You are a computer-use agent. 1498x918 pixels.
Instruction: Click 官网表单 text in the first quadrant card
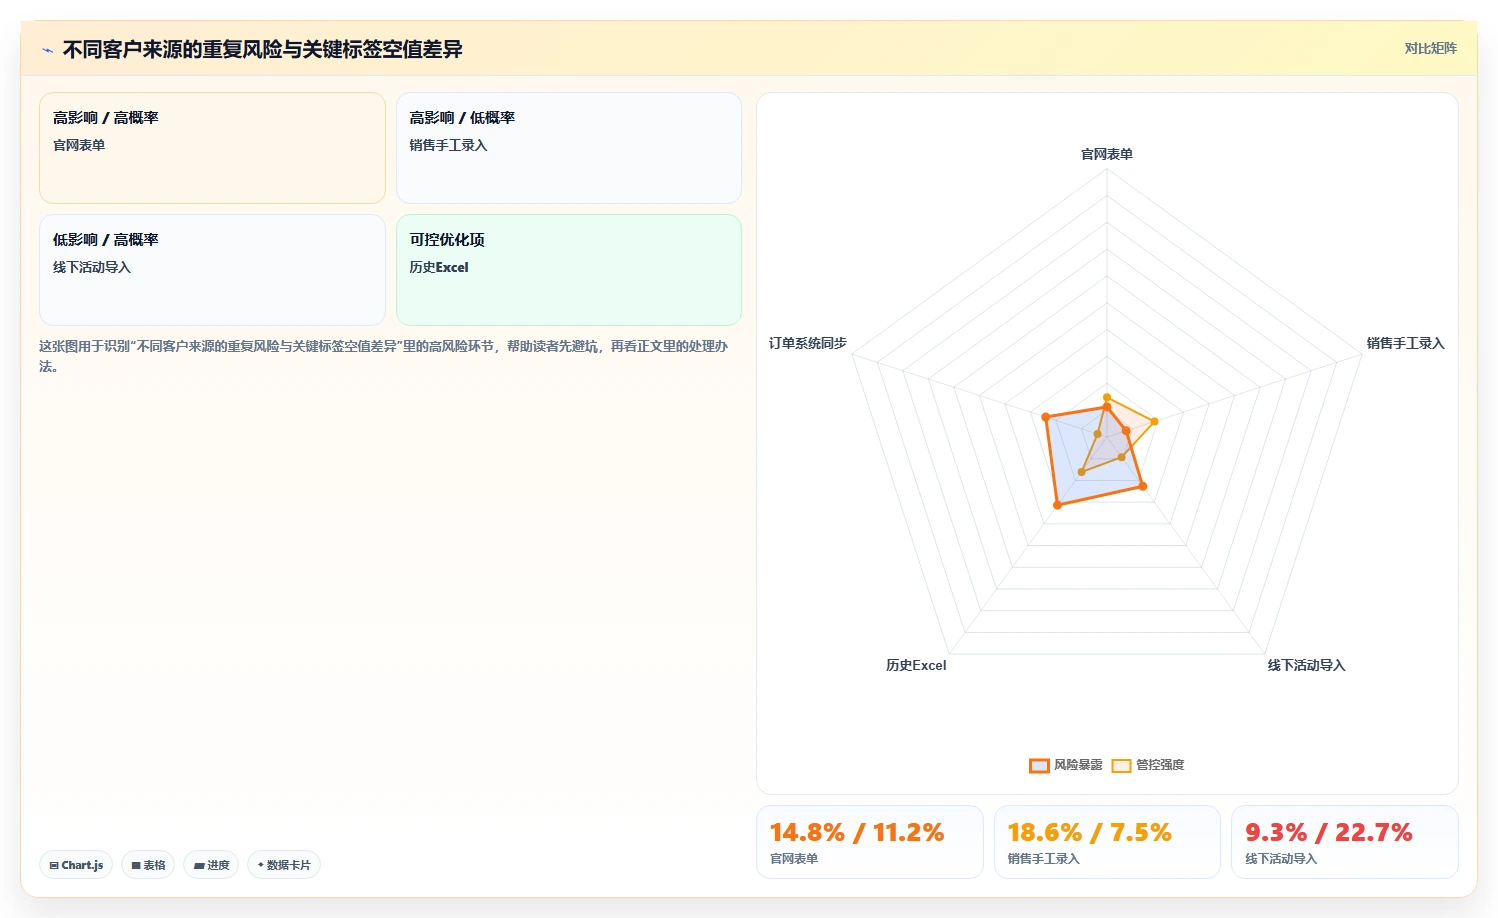[79, 145]
